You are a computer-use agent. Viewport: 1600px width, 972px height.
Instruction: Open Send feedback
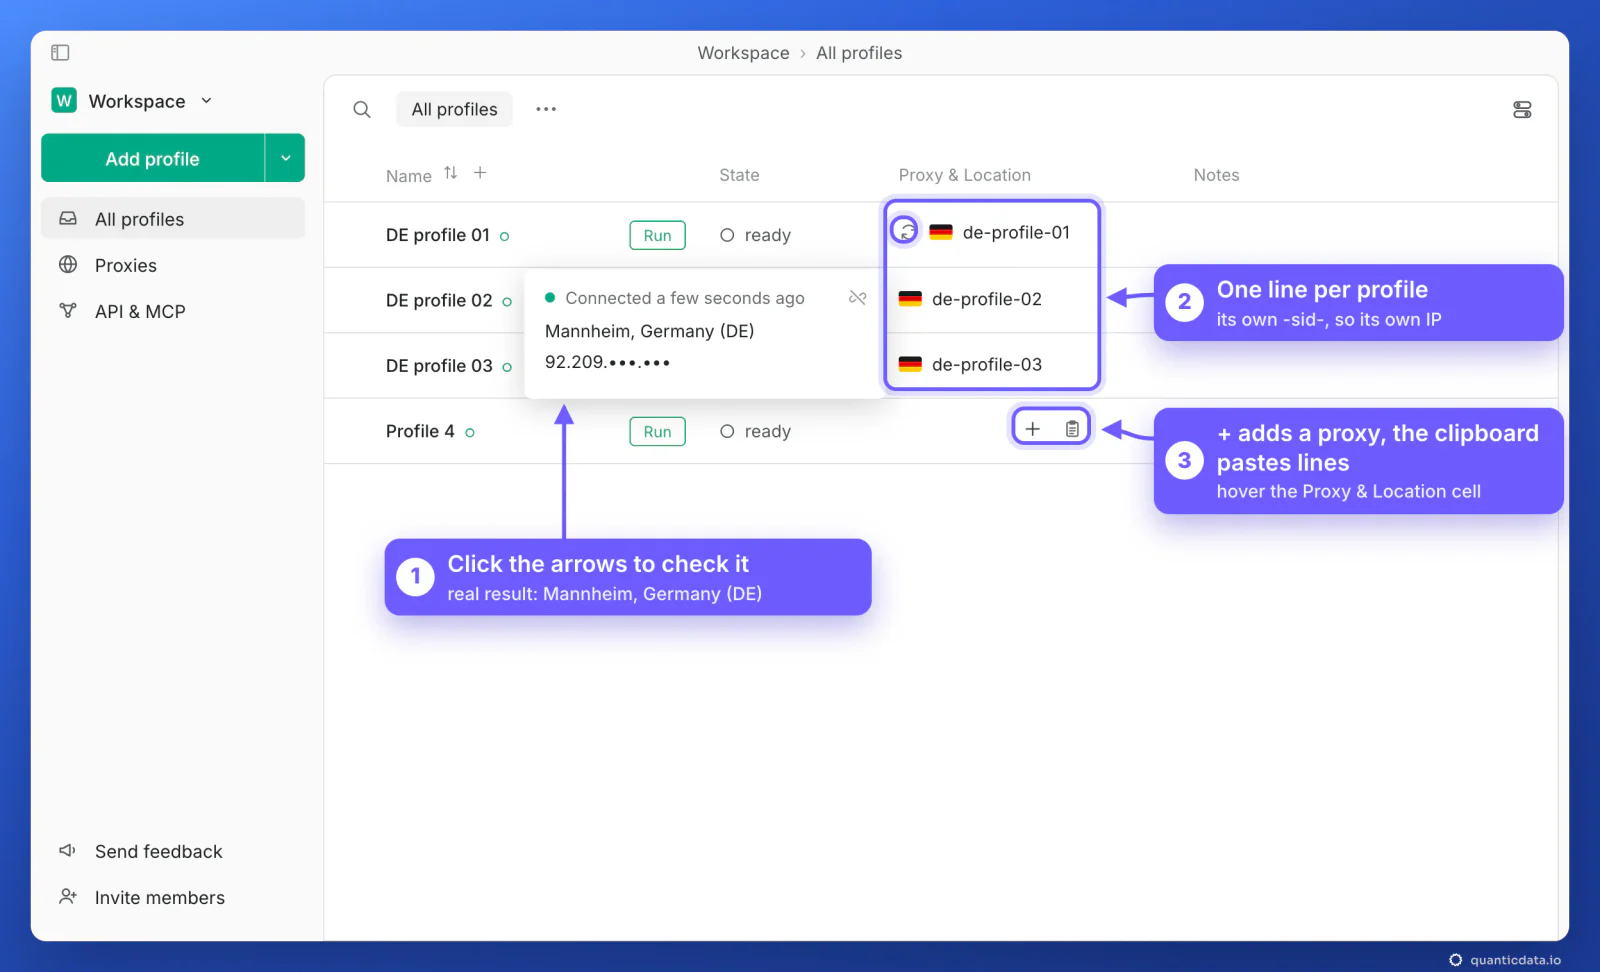click(141, 851)
